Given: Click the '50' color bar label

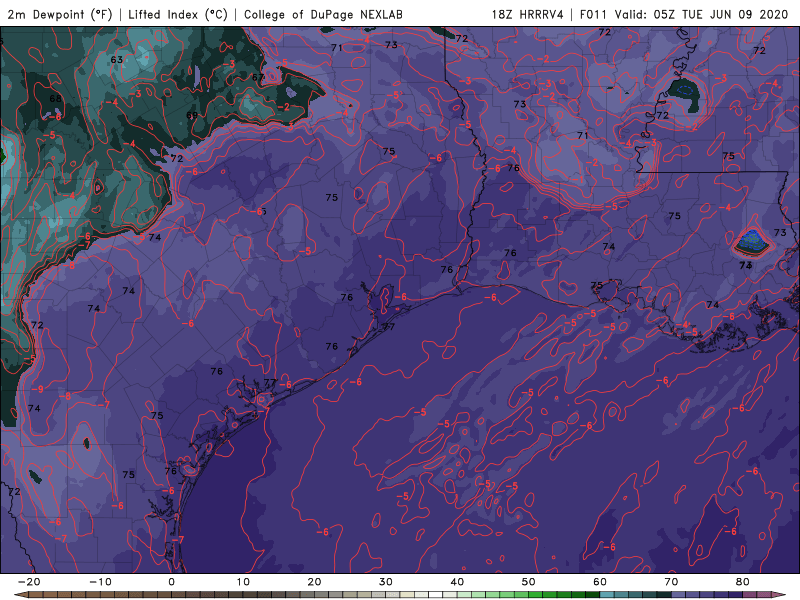Looking at the screenshot, I should click(x=529, y=582).
